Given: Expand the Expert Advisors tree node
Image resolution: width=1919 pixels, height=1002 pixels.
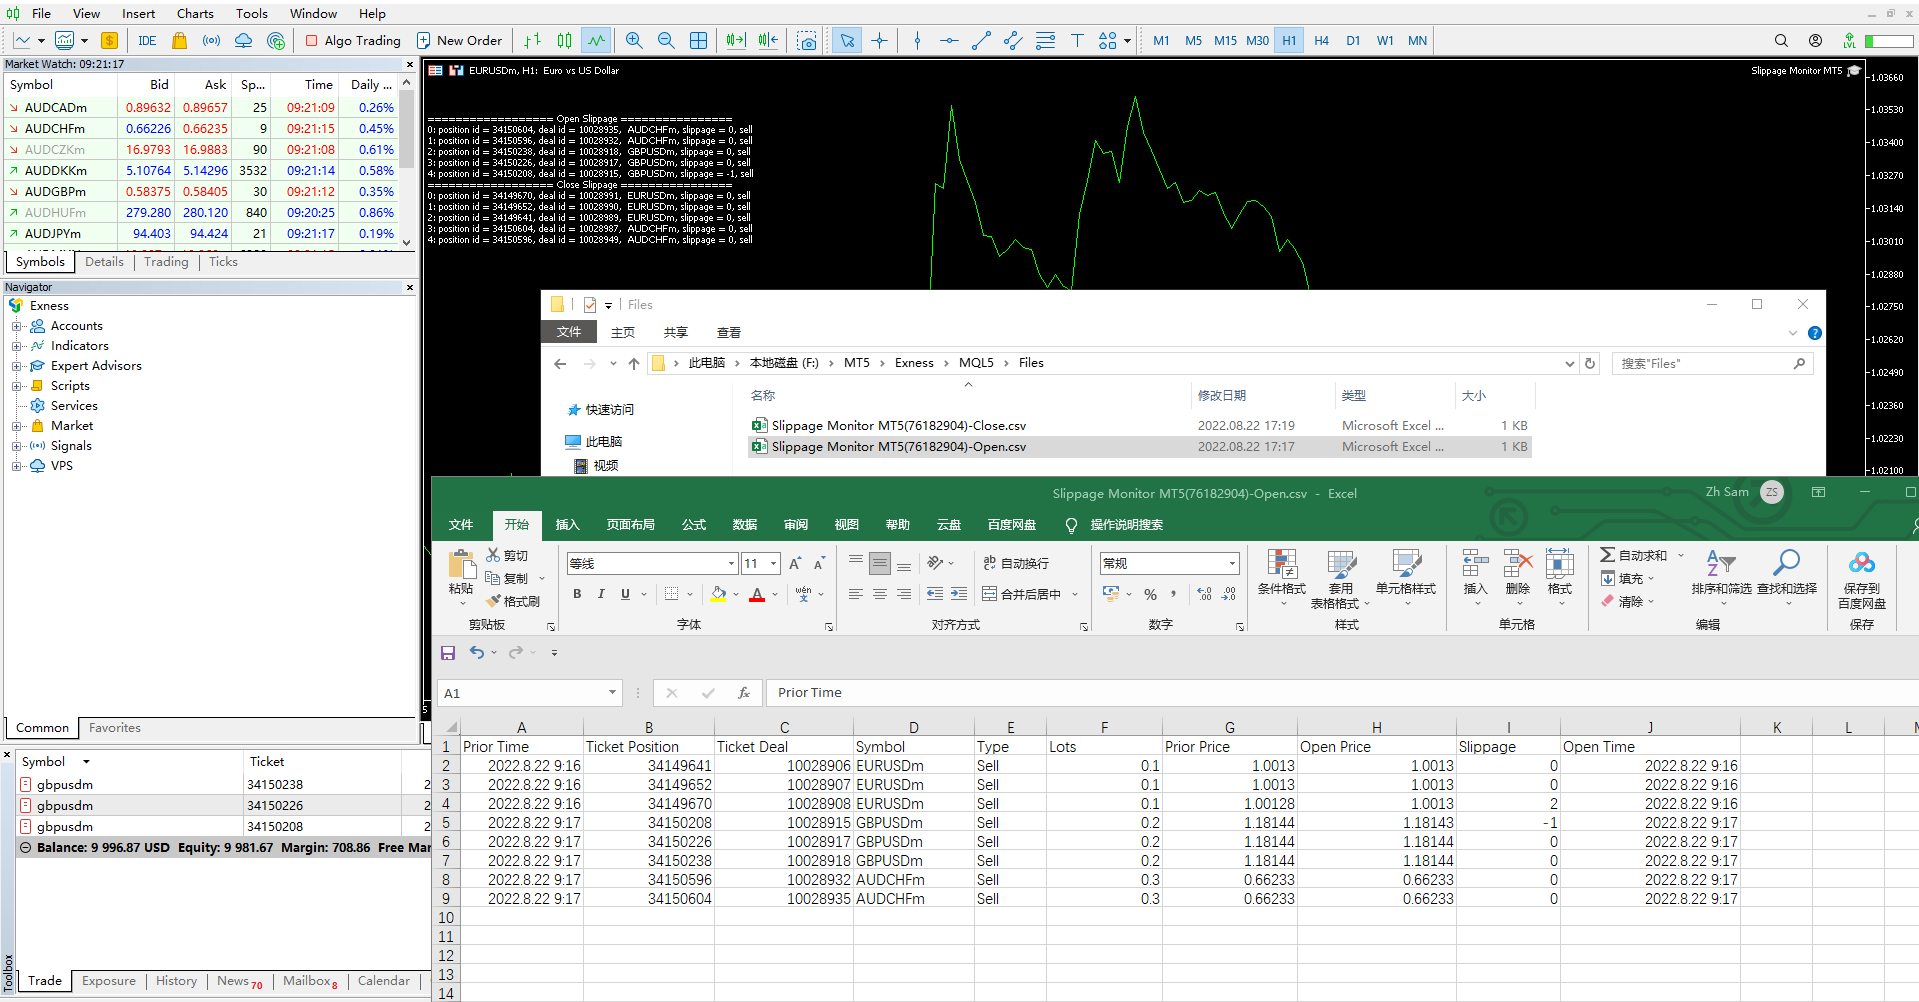Looking at the screenshot, I should click(x=16, y=366).
